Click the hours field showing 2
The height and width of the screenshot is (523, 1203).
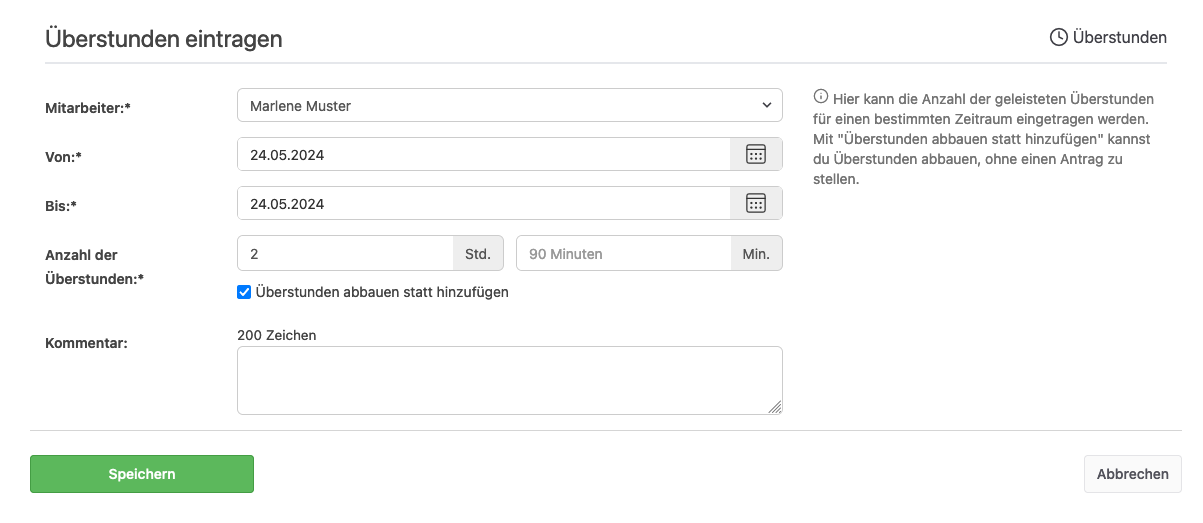pyautogui.click(x=345, y=254)
